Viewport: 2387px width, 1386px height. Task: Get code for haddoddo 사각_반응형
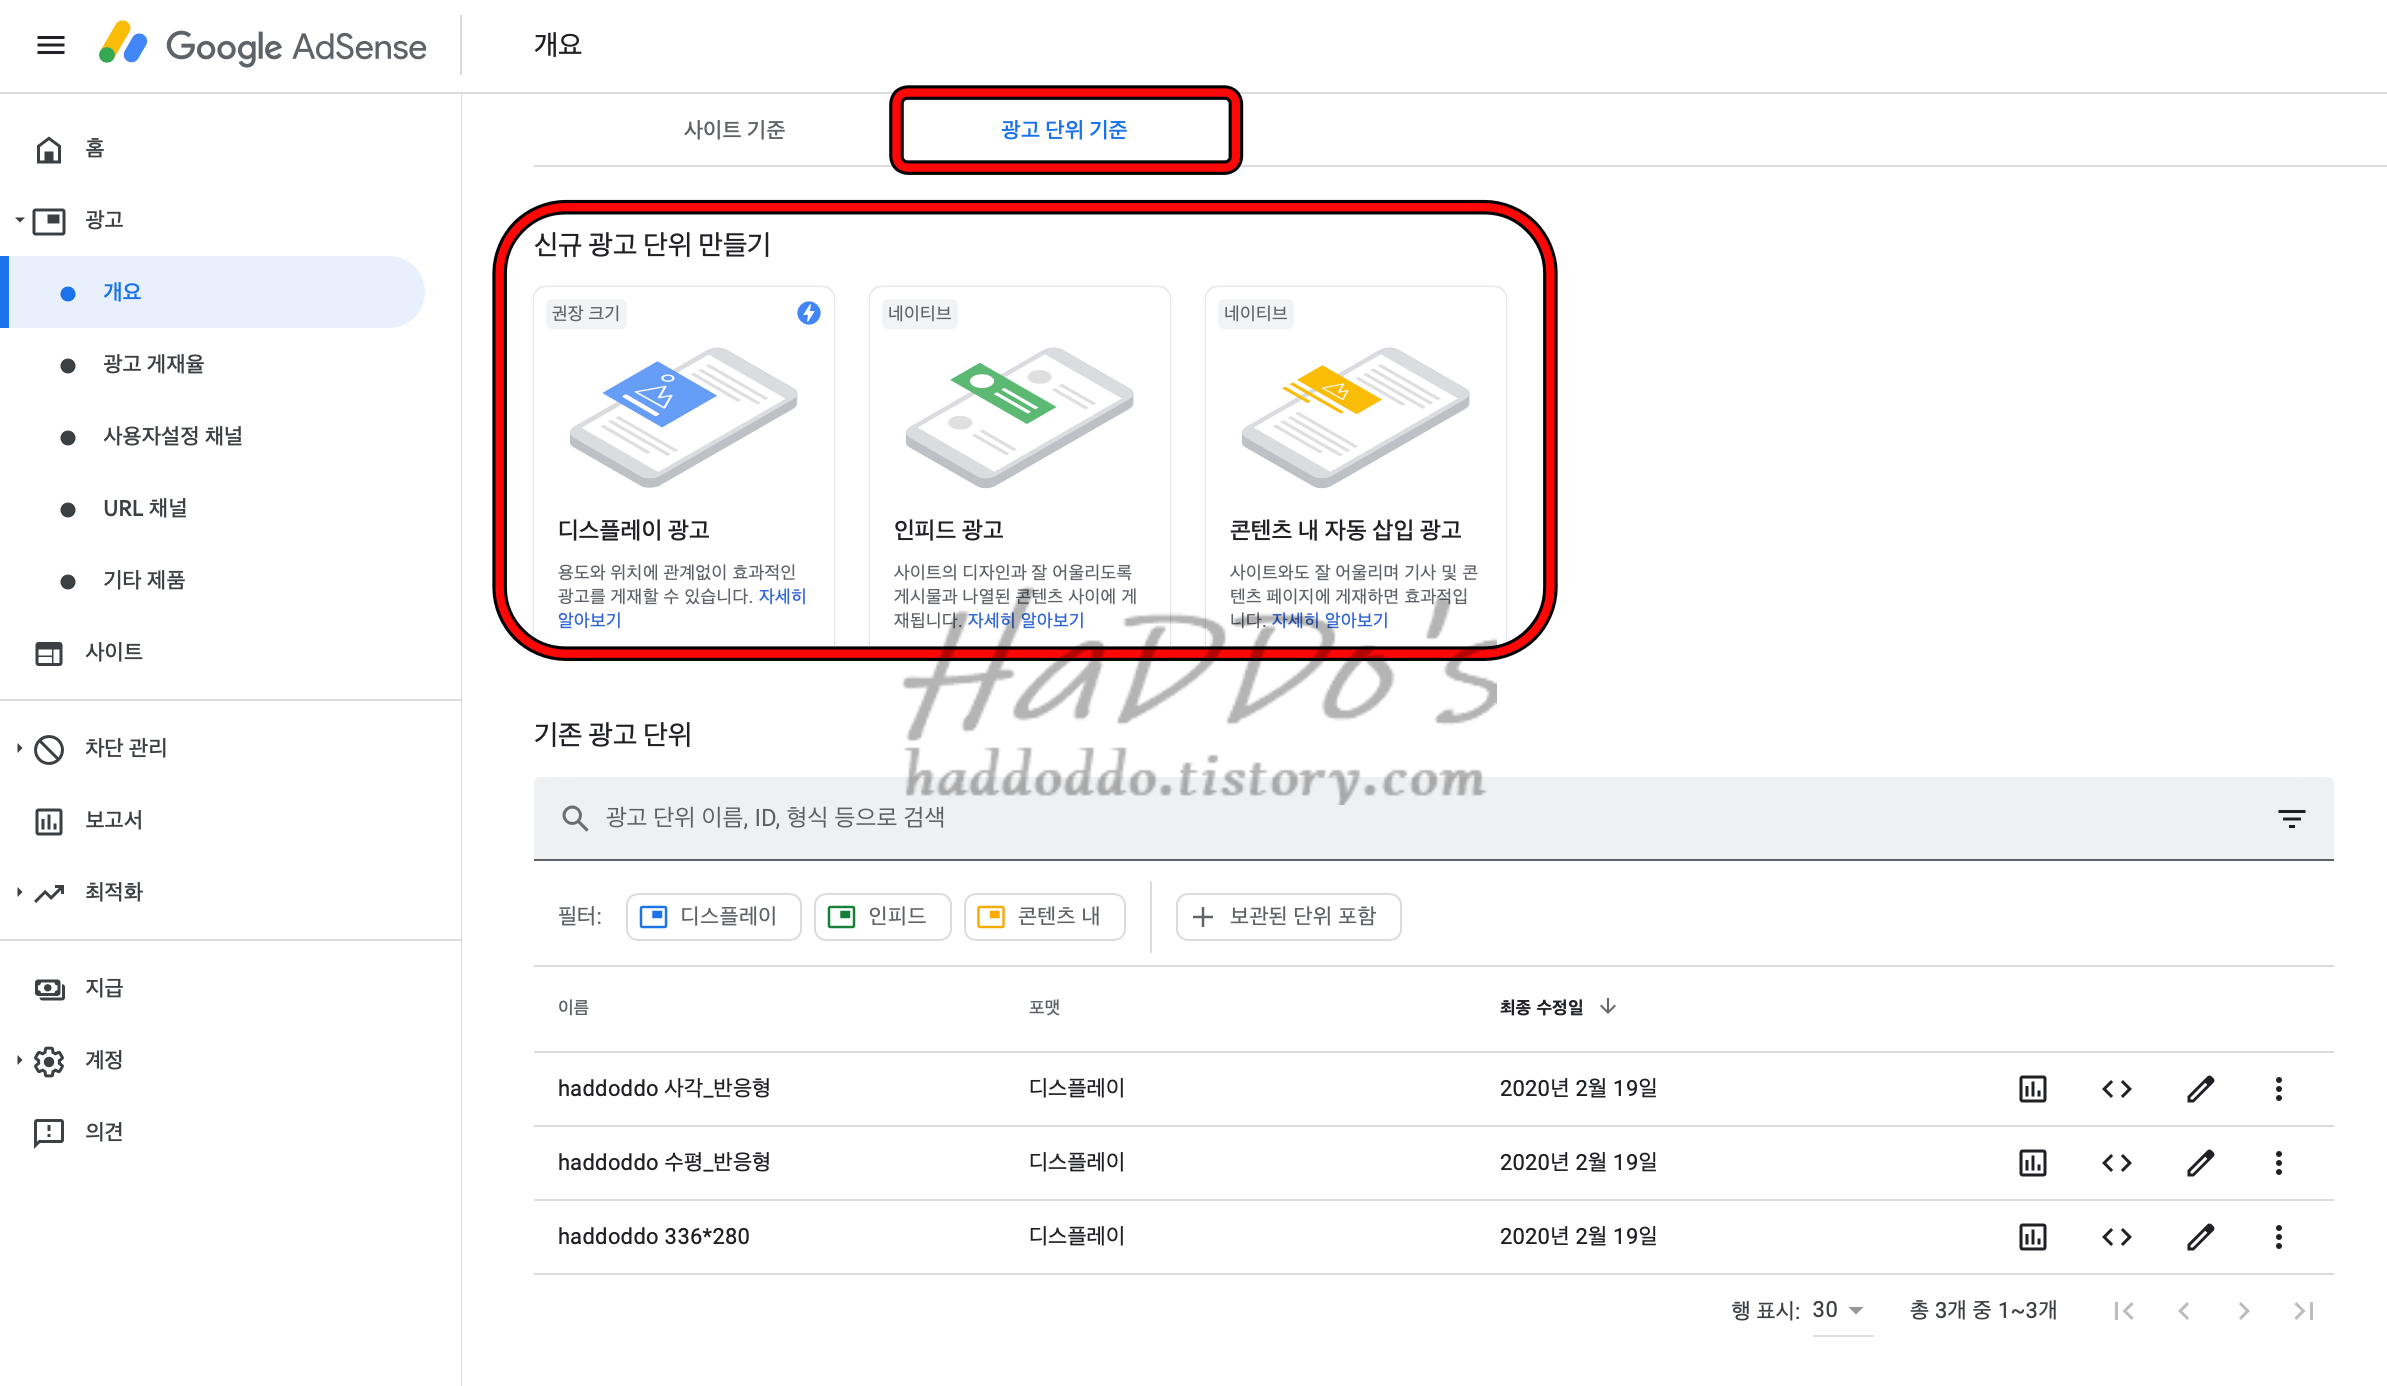pyautogui.click(x=2117, y=1089)
